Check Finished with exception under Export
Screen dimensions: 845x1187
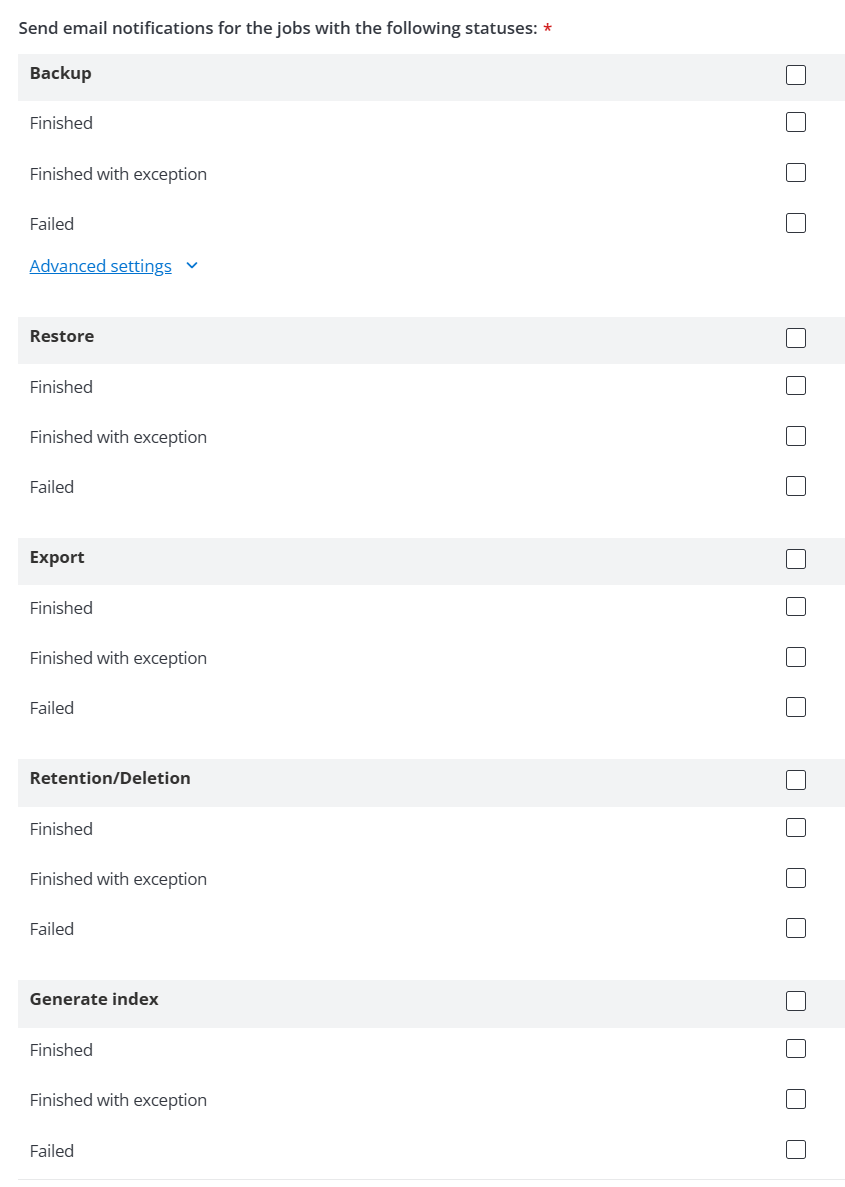[795, 657]
